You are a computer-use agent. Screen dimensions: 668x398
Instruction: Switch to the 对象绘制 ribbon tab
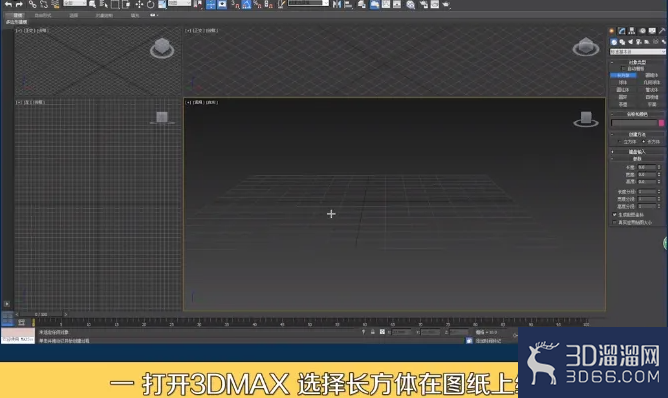coord(104,15)
